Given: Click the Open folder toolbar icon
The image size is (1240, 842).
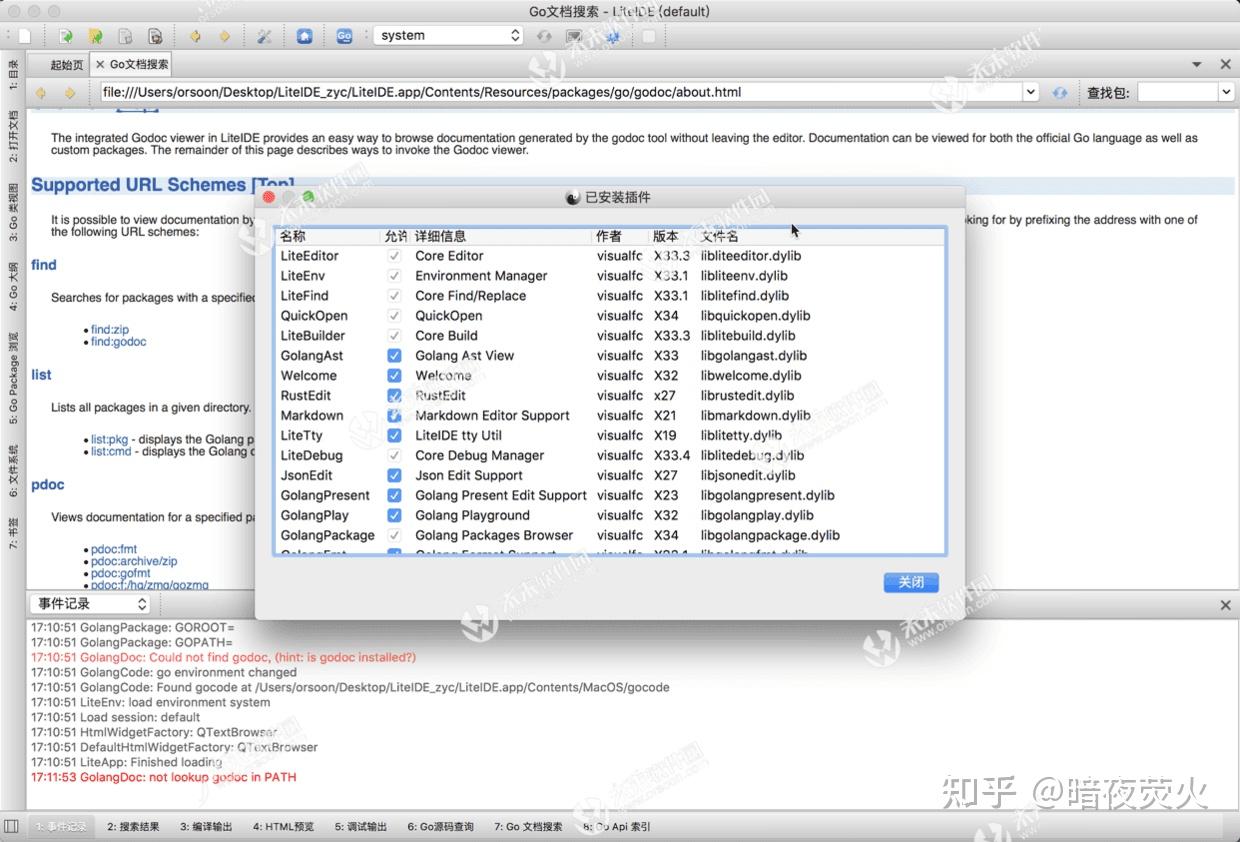Looking at the screenshot, I should pos(95,36).
